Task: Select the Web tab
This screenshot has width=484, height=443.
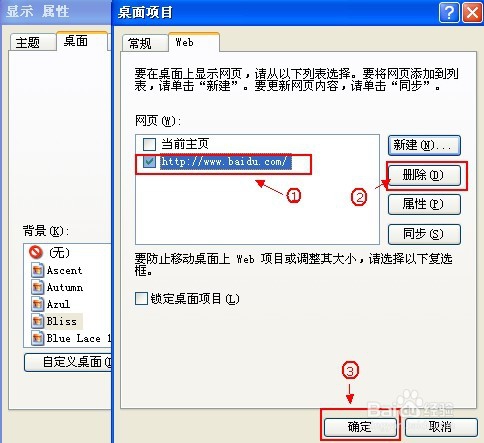Action: (194, 42)
